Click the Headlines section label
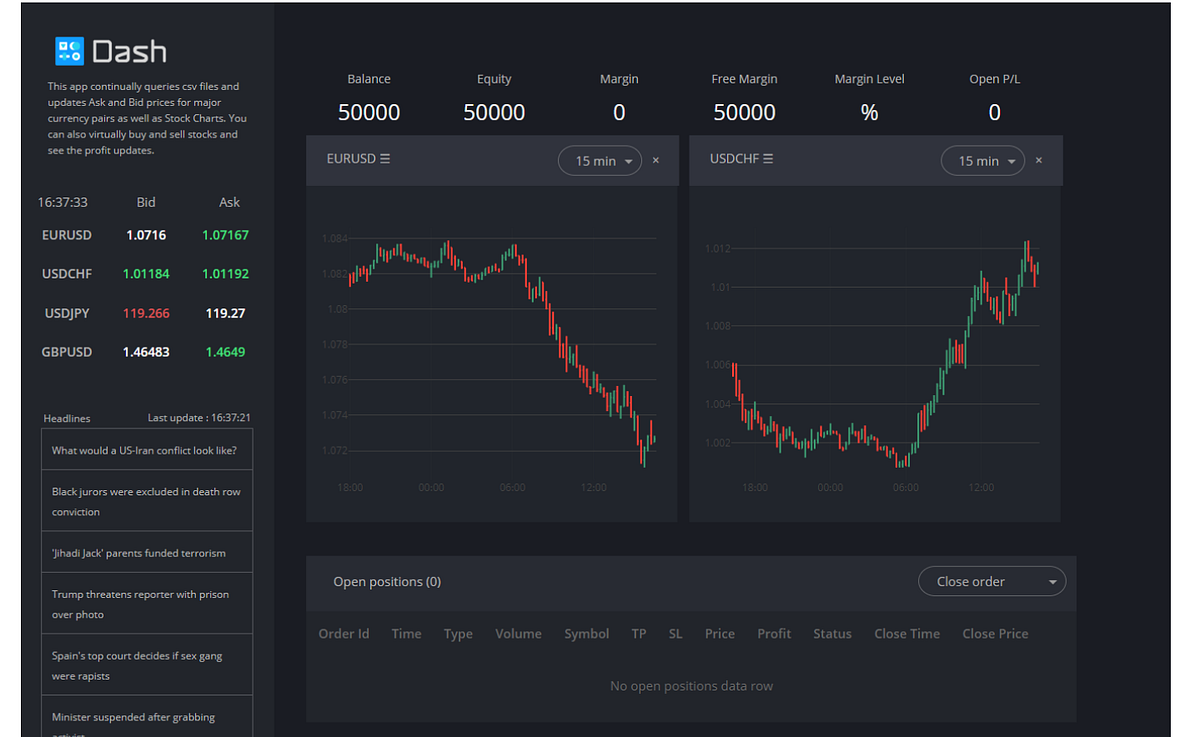This screenshot has width=1200, height=737. click(66, 418)
